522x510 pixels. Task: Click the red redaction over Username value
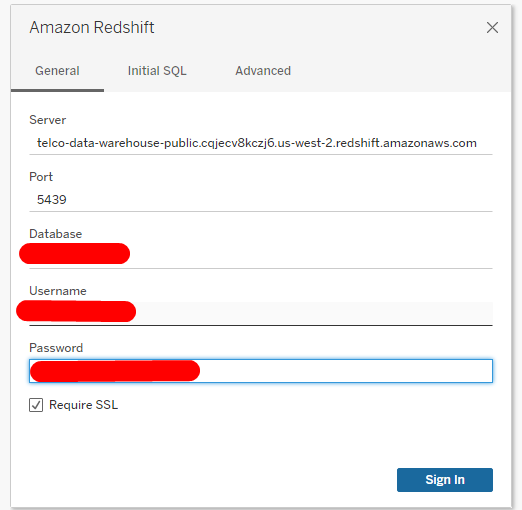point(76,311)
